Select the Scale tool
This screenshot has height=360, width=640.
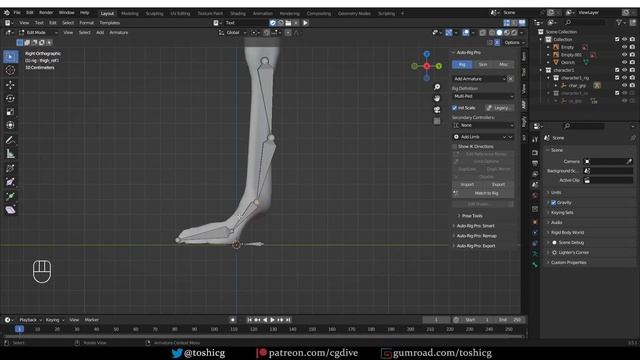tap(10, 112)
